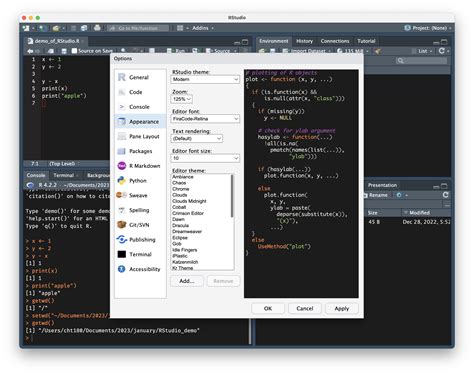This screenshot has height=374, width=474.
Task: Open the Addins dropdown menu
Action: [203, 28]
